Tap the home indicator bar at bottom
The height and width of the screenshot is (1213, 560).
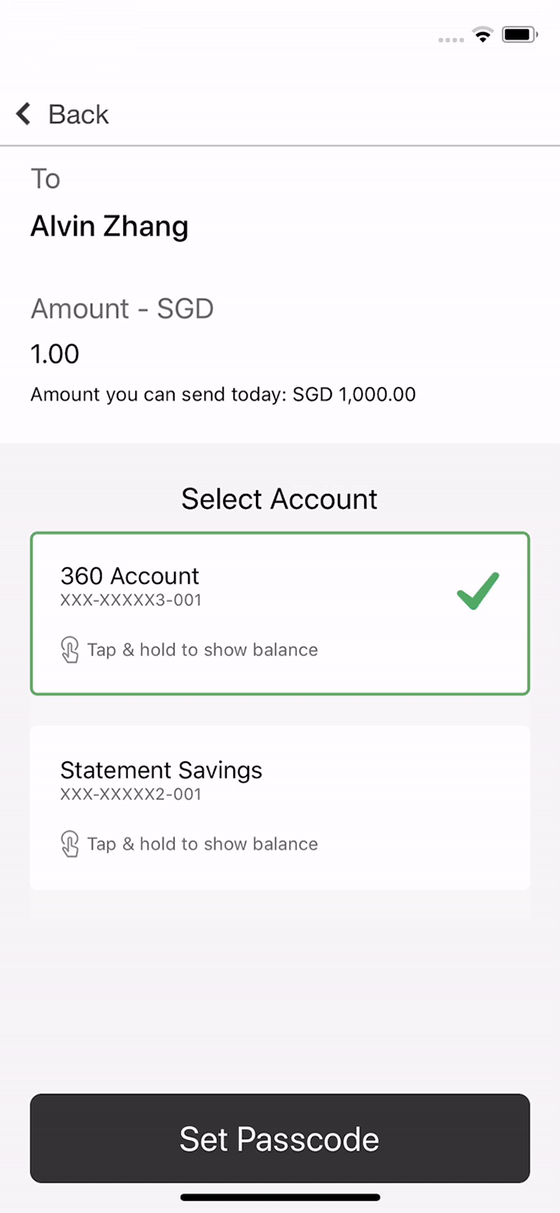coord(280,1197)
